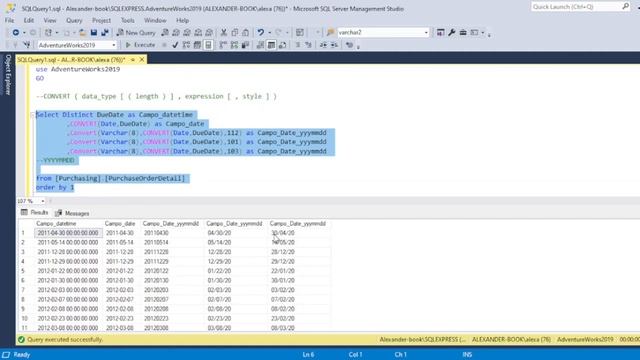Switch output to Results to Grid
The height and width of the screenshot is (360, 640).
click(x=271, y=45)
